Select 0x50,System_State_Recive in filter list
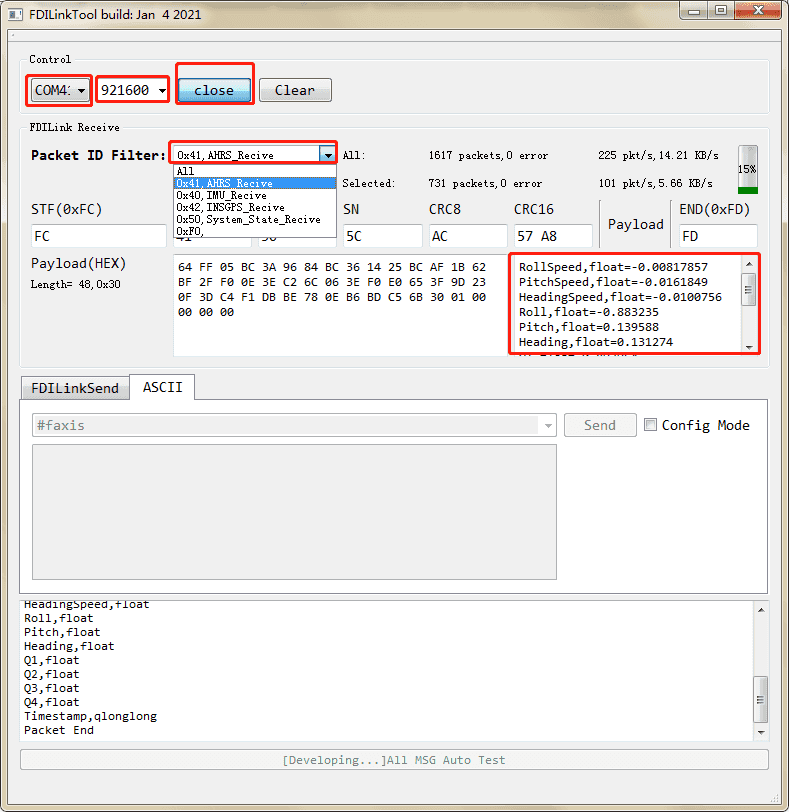Screen dimensions: 789x812 tap(255, 220)
